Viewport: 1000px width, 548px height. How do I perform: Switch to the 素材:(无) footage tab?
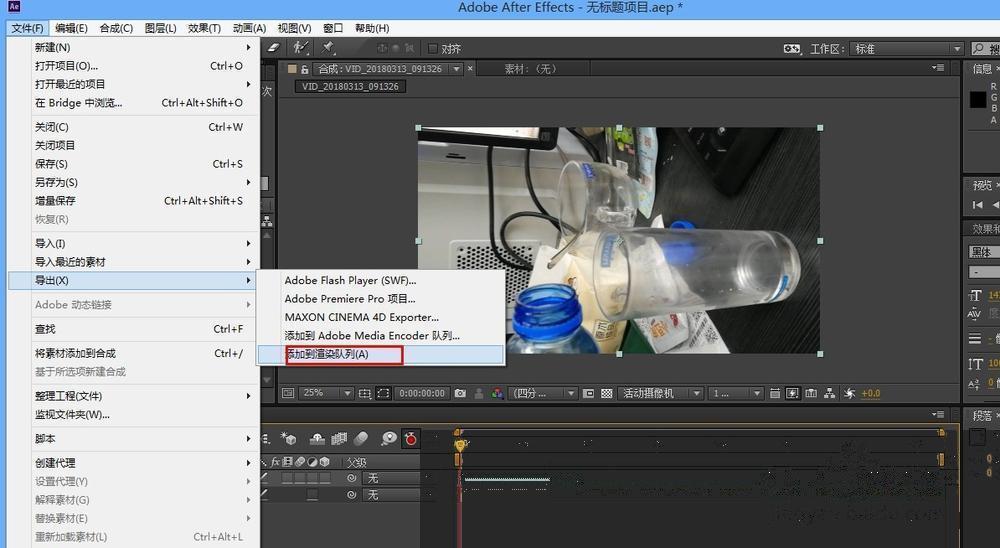tap(531, 69)
